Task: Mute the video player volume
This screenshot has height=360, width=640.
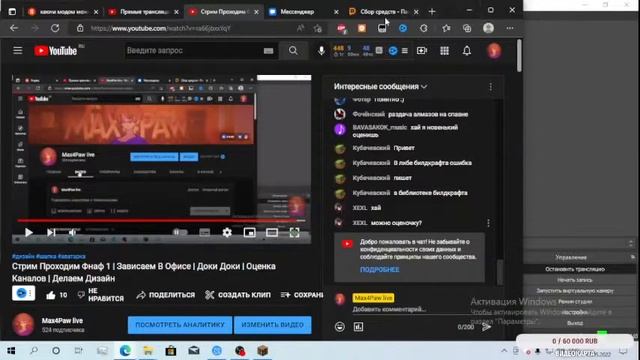Action: 73,232
